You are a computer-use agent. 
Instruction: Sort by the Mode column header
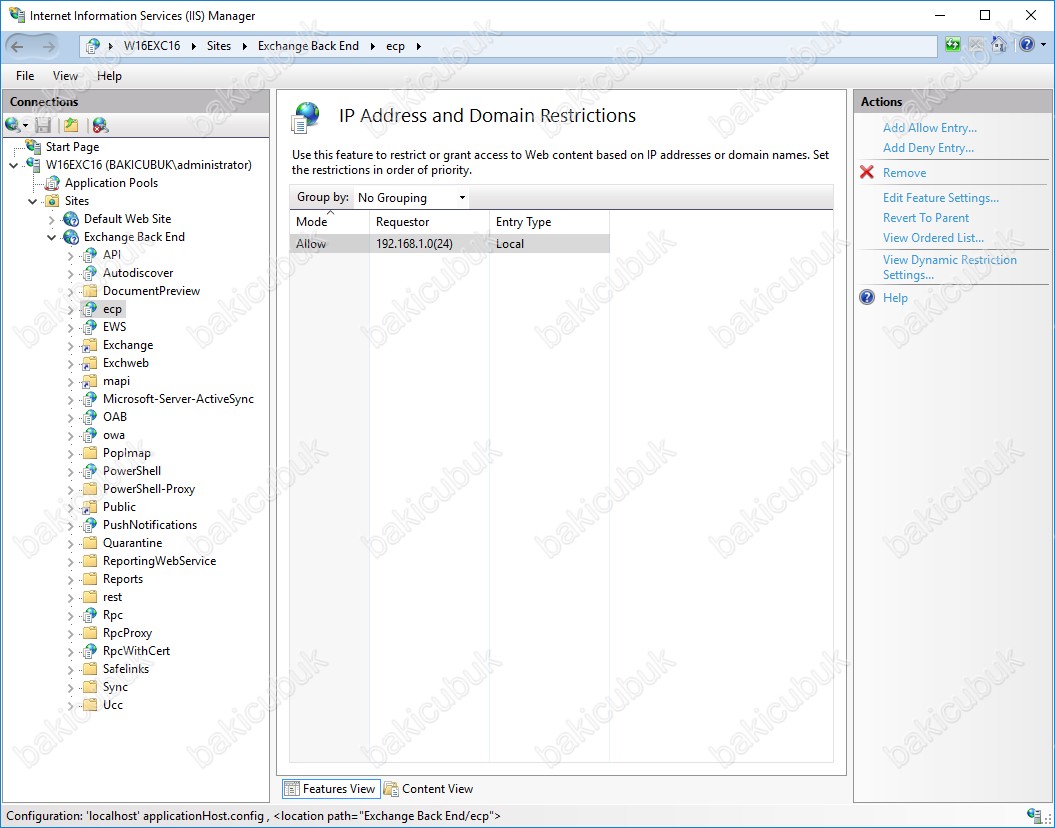[x=330, y=221]
